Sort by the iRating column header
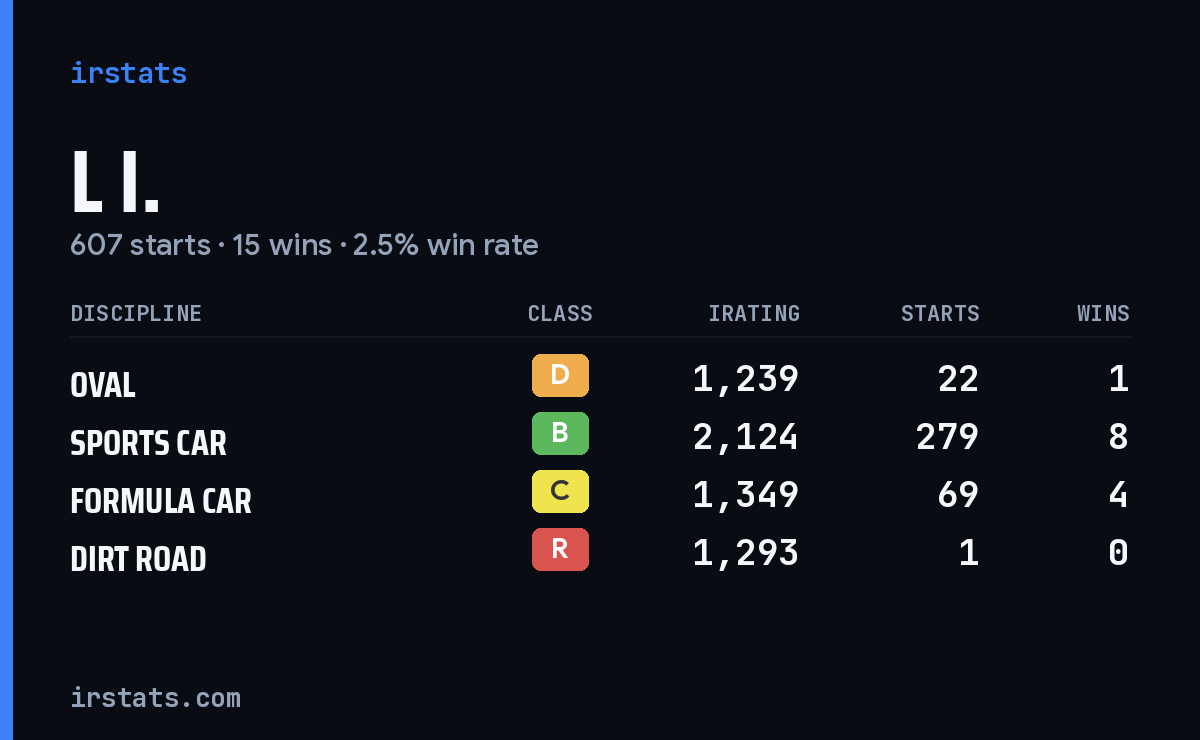Screen dimensions: 1200x740 click(754, 313)
